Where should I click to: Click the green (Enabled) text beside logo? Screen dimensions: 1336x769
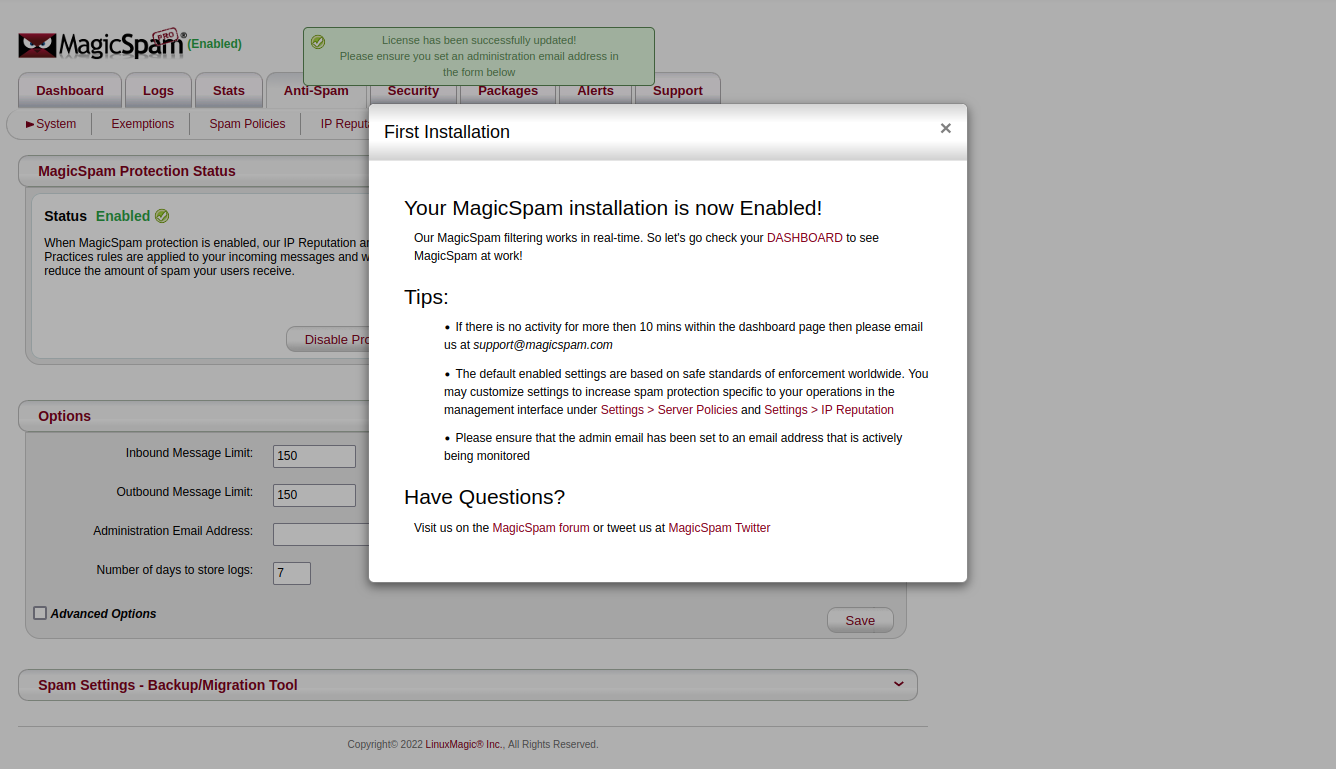(215, 44)
